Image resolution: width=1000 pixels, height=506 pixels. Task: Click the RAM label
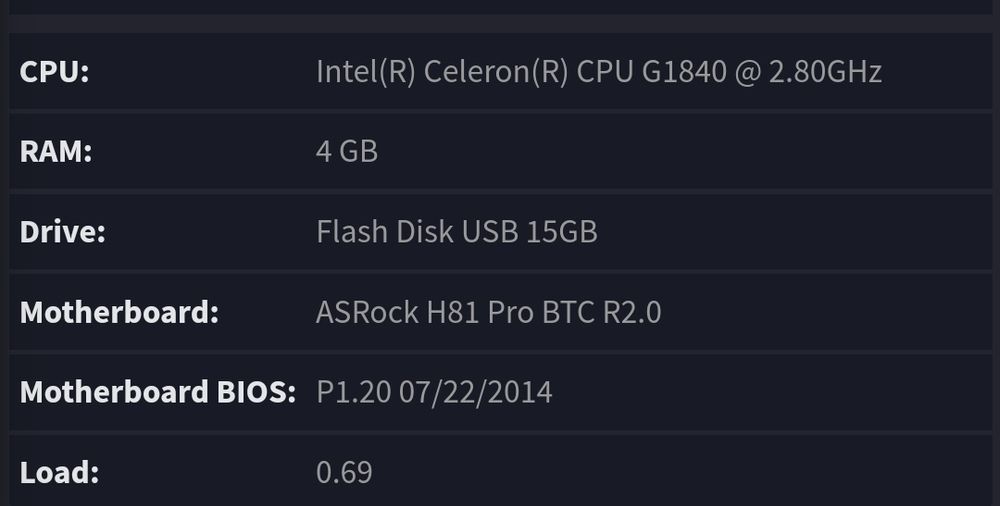[x=56, y=152]
